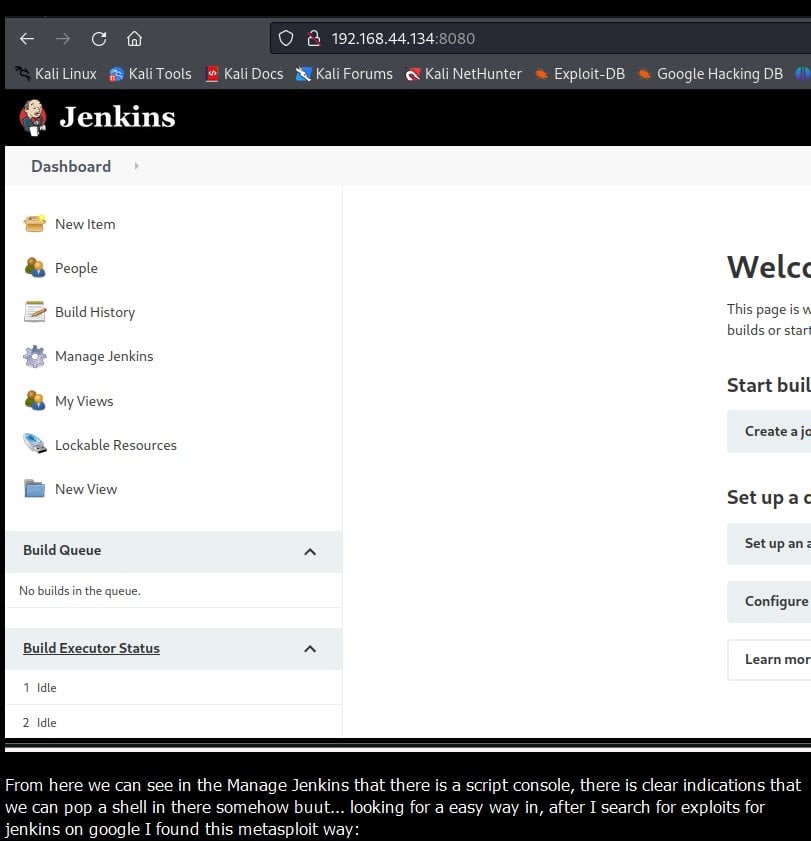This screenshot has height=841, width=811.
Task: Open the Build Executor Status link
Action: tap(91, 648)
